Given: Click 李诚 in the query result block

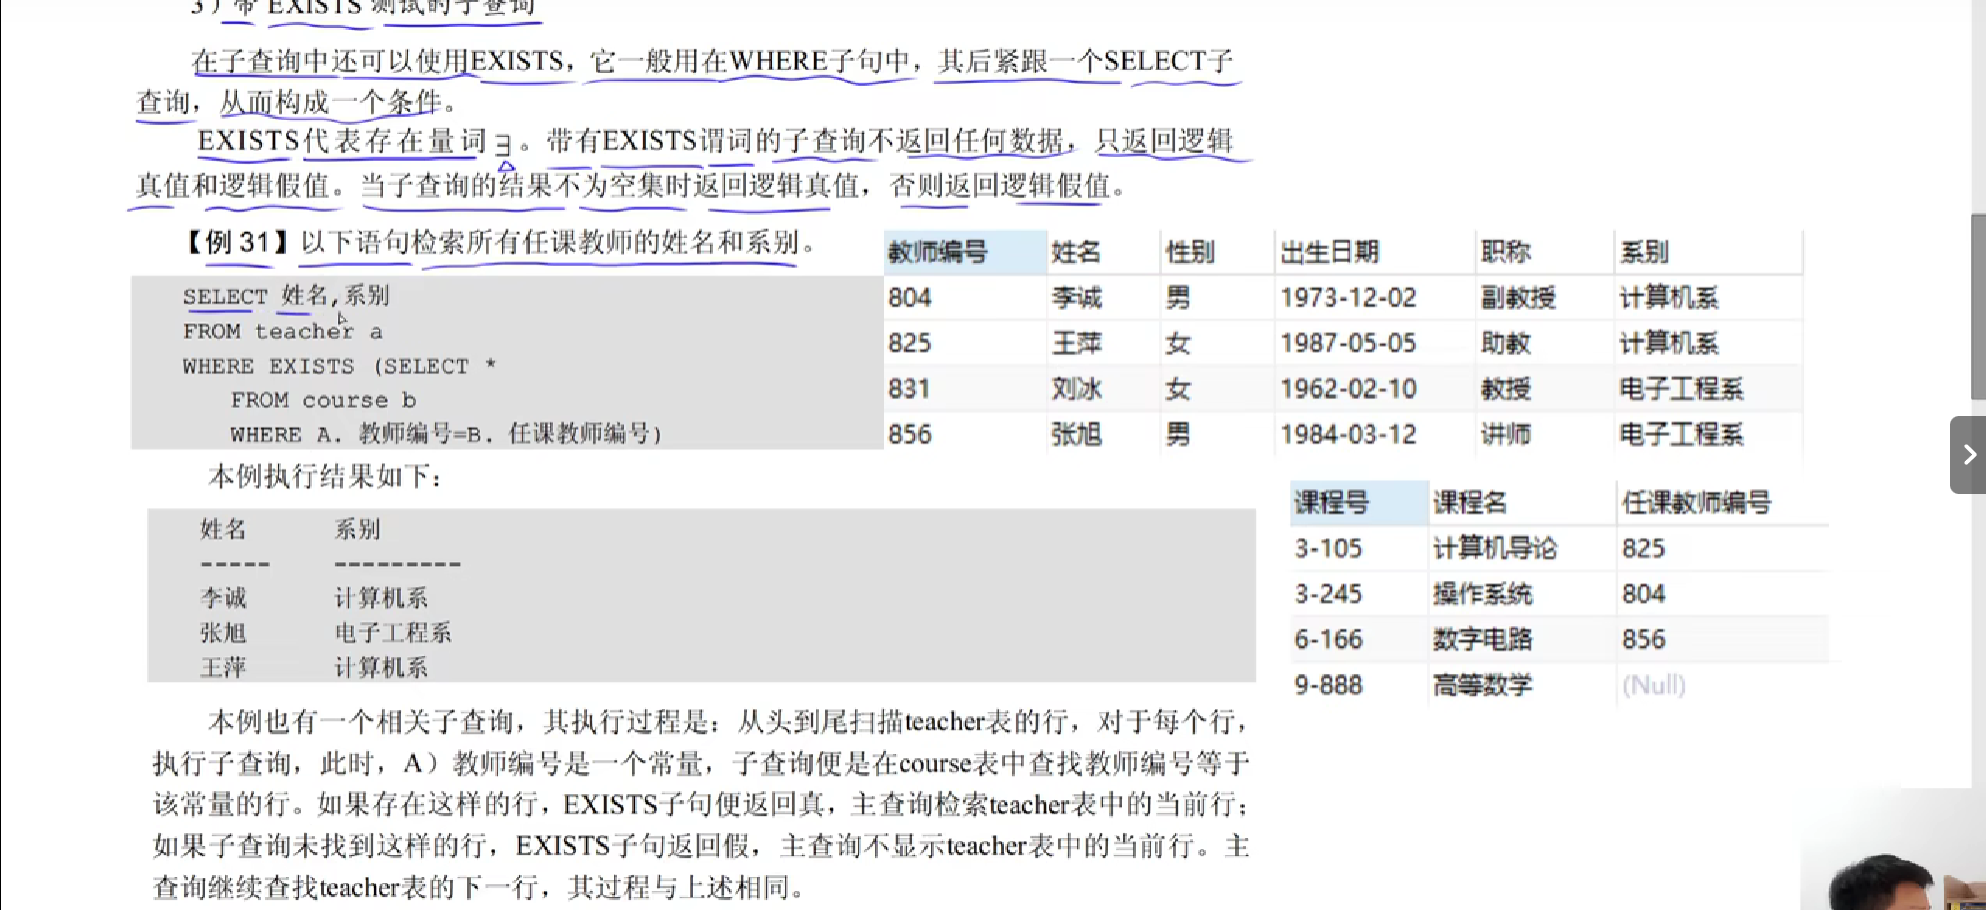Looking at the screenshot, I should pos(223,598).
